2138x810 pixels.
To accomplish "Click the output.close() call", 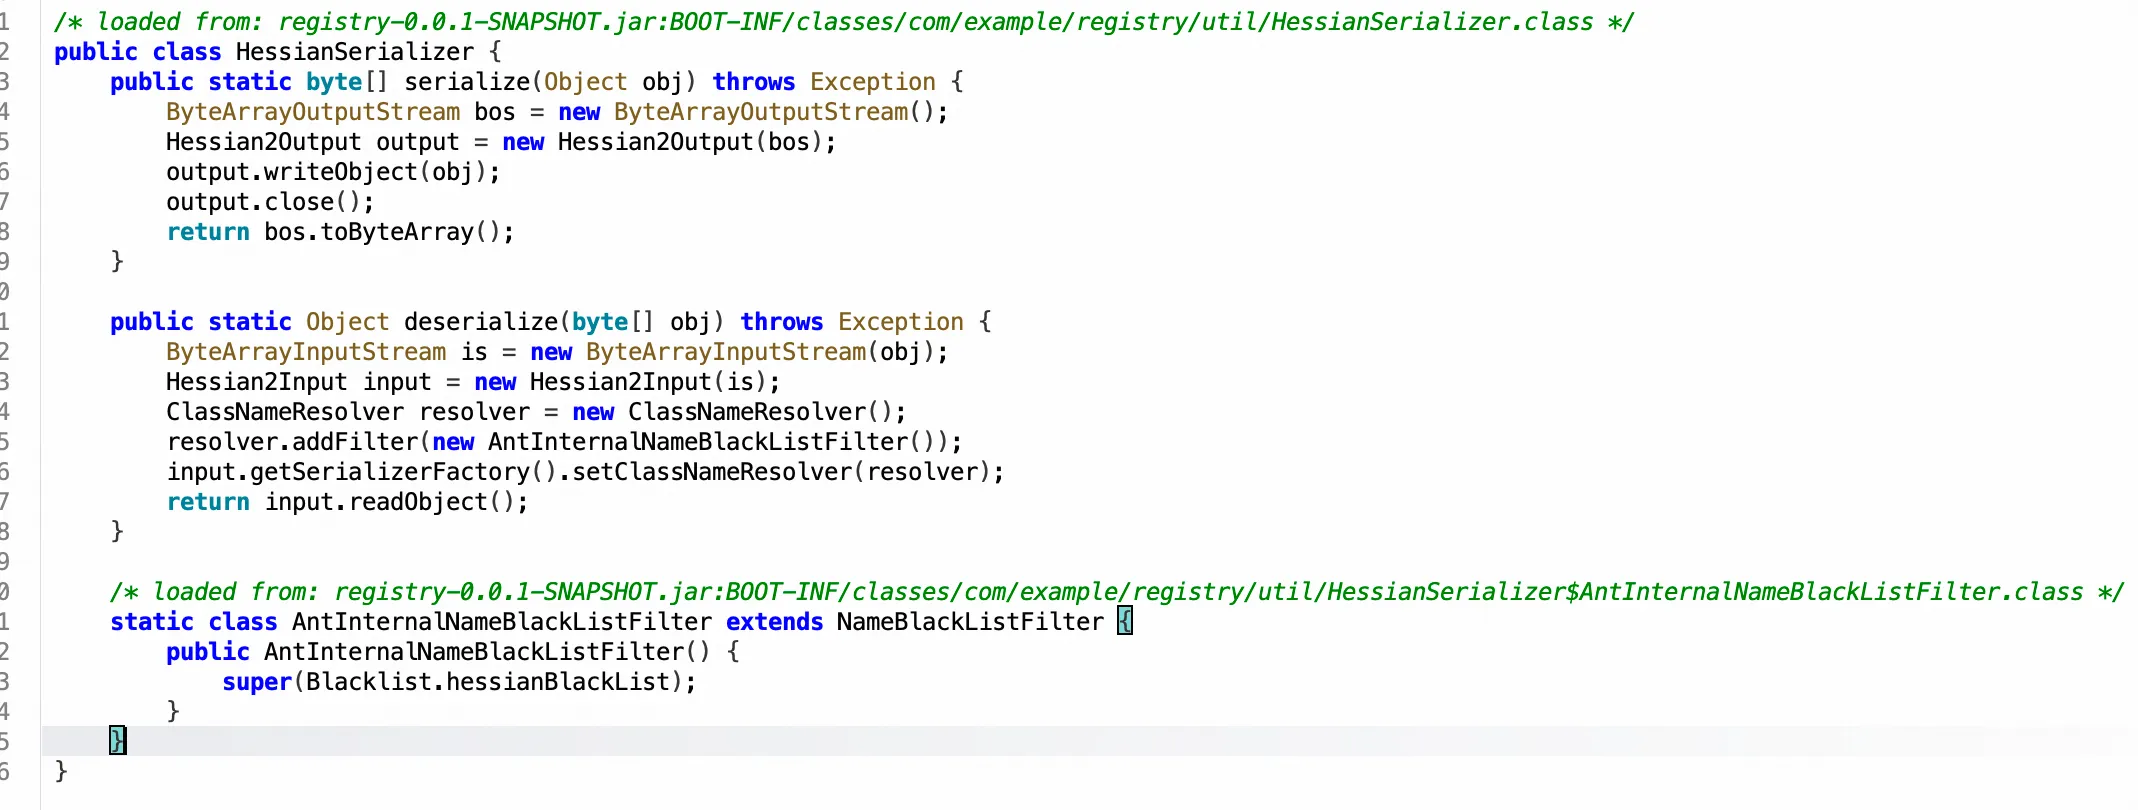I will point(269,202).
